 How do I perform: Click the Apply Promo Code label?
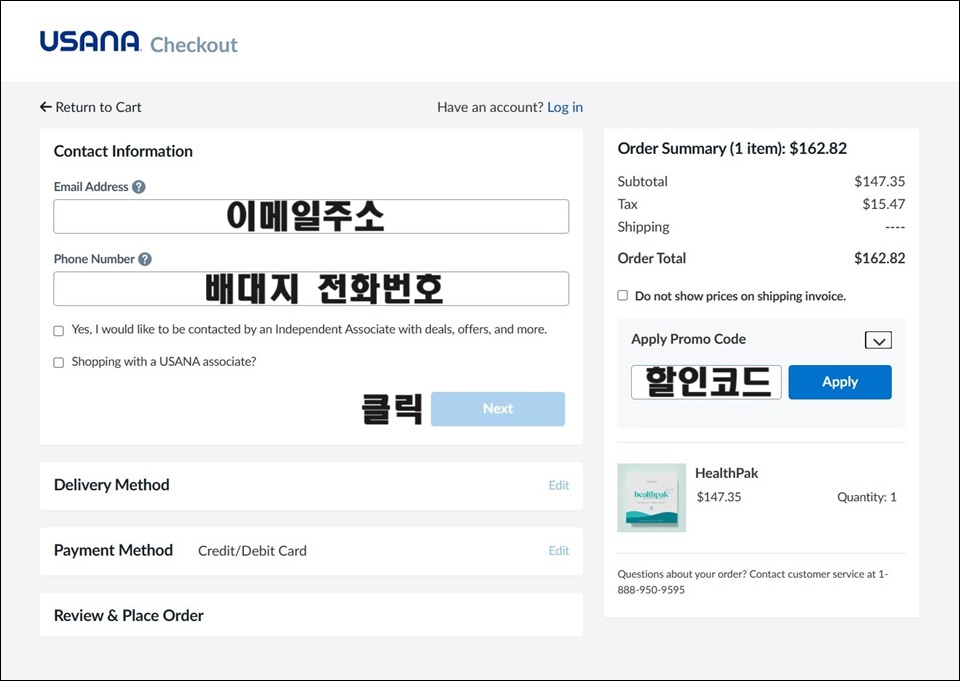(688, 339)
